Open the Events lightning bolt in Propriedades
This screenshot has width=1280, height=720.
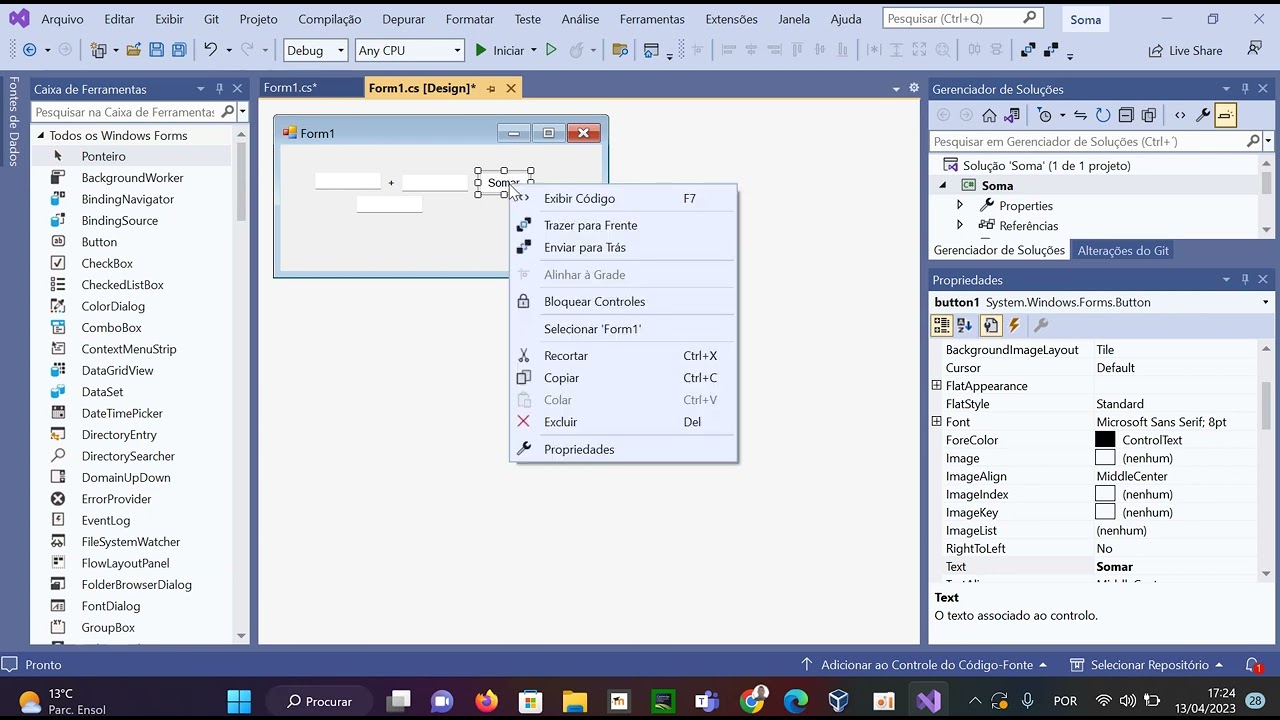coord(1014,325)
